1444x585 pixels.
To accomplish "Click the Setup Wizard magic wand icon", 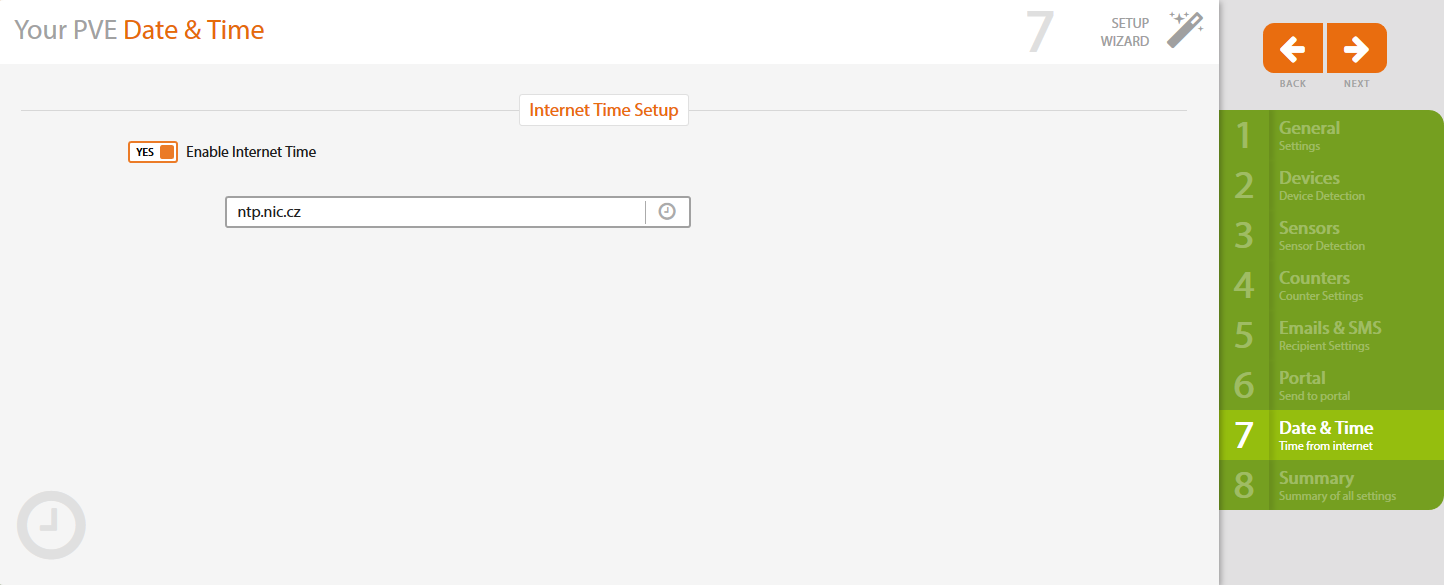I will tap(1185, 30).
